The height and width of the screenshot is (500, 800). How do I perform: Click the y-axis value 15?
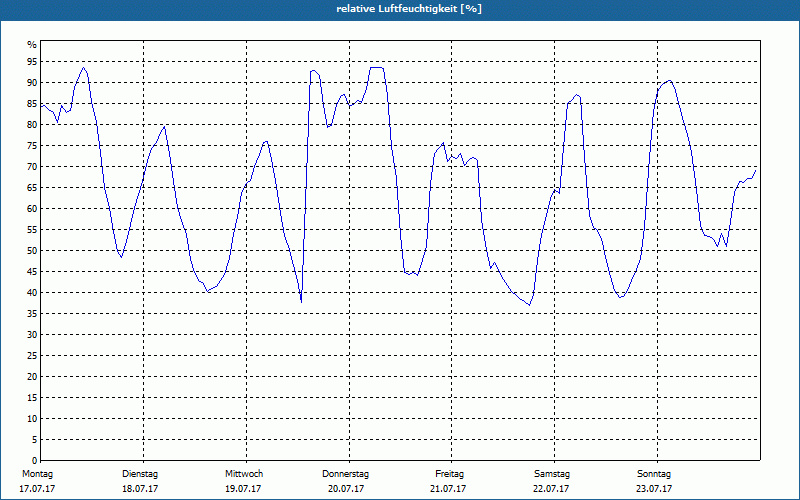(x=32, y=398)
